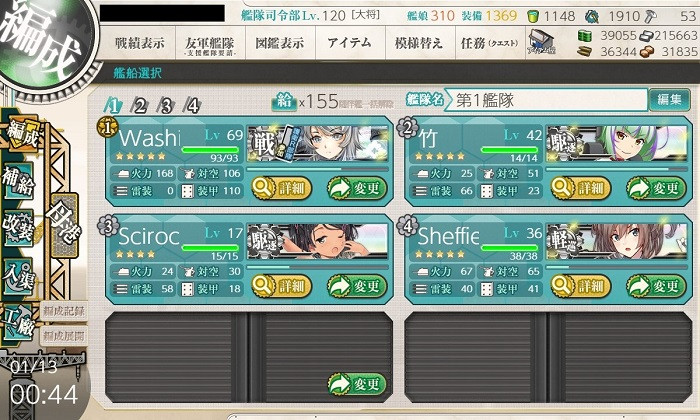Click the Sheffie ship banner thumbnail
The height and width of the screenshot is (420, 700).
[x=617, y=241]
